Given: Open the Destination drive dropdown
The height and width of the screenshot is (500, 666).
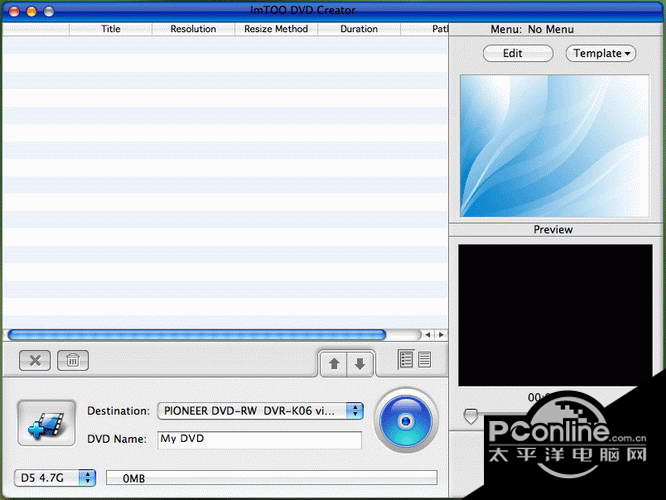Looking at the screenshot, I should pyautogui.click(x=260, y=411).
